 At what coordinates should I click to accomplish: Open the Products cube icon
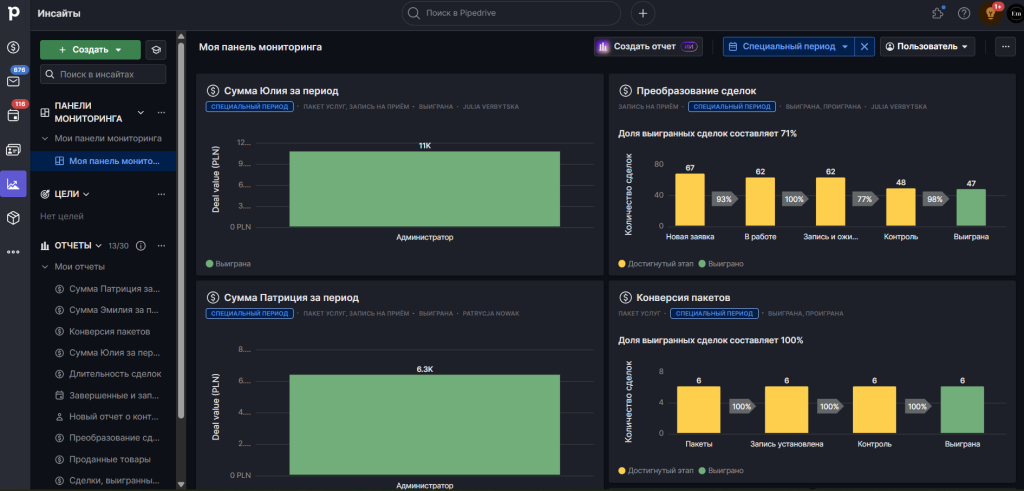tap(14, 217)
